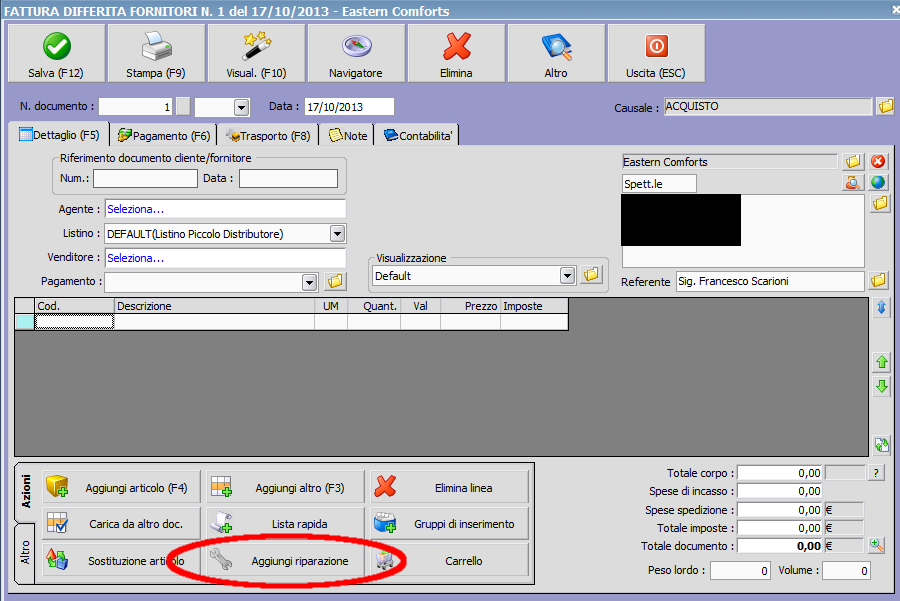Click the supplier search icon
The height and width of the screenshot is (601, 900).
[x=854, y=183]
